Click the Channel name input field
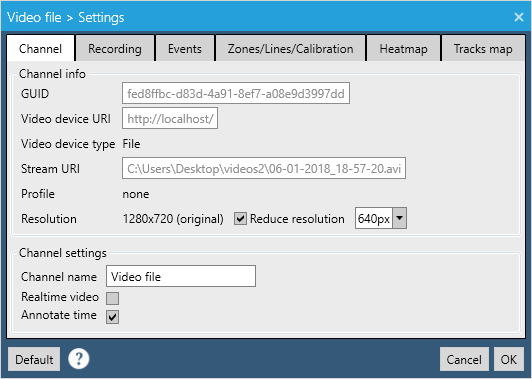Viewport: 532px width, 379px height. coord(181,276)
